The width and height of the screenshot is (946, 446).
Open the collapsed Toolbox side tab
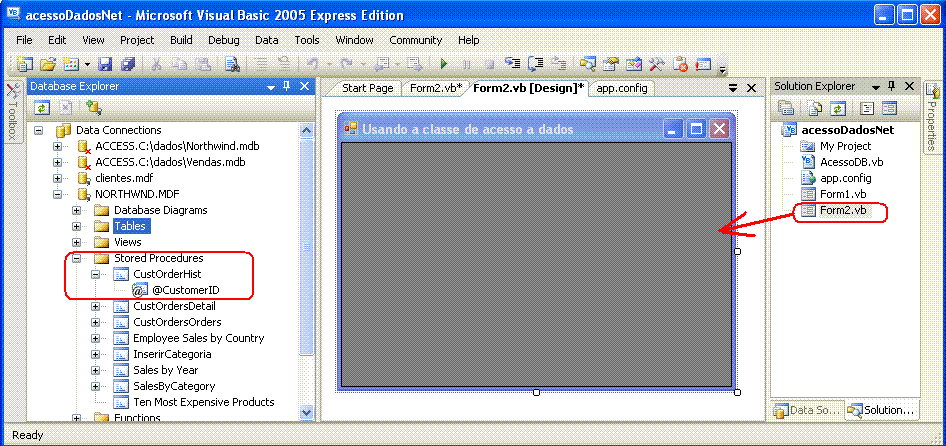pos(13,112)
